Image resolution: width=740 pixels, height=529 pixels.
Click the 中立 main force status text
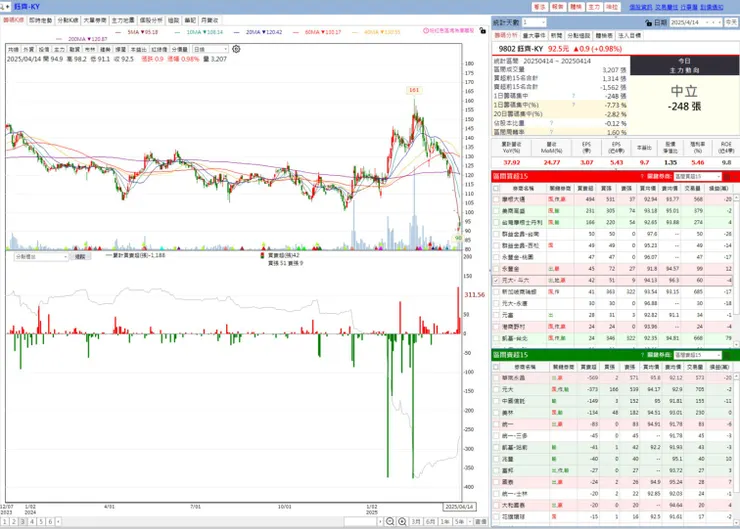pyautogui.click(x=684, y=91)
